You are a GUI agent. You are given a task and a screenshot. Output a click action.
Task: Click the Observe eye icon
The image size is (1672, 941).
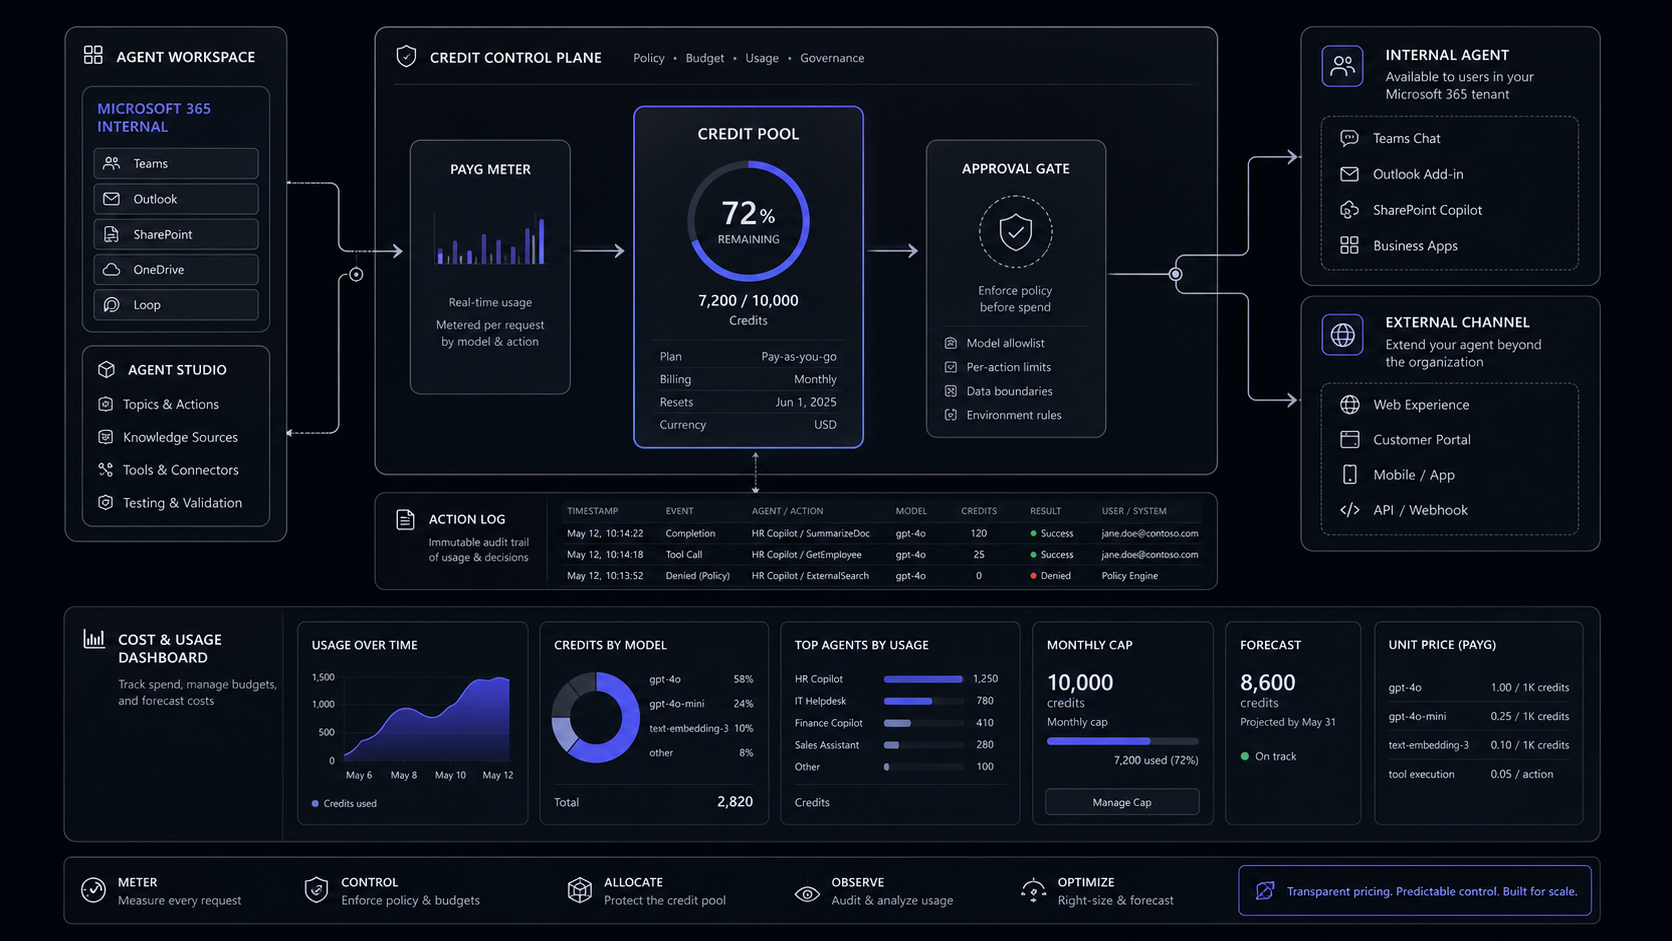point(807,893)
